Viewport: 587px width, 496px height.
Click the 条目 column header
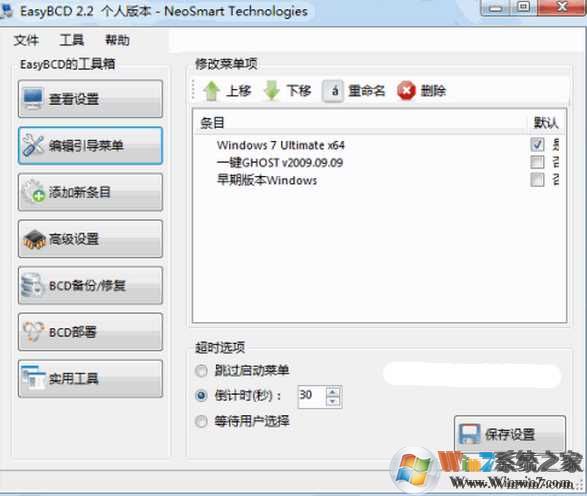pyautogui.click(x=212, y=122)
